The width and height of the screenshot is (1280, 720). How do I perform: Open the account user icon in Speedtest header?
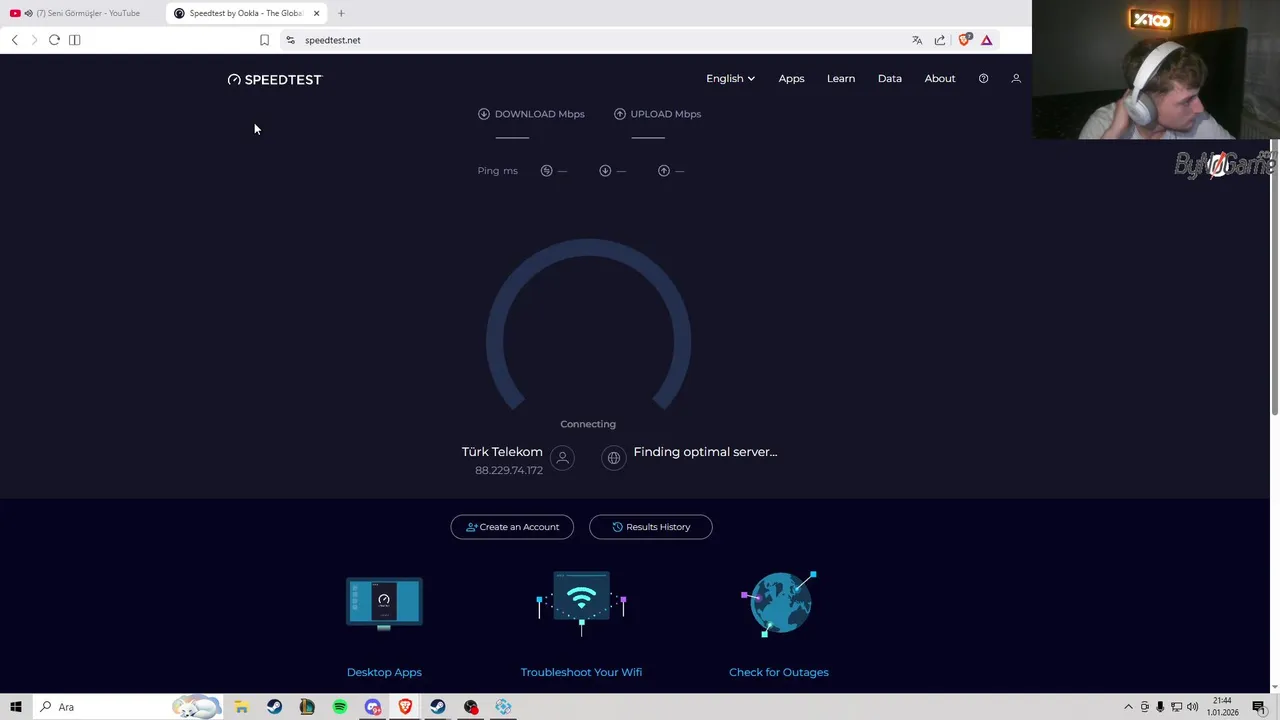pyautogui.click(x=1016, y=78)
